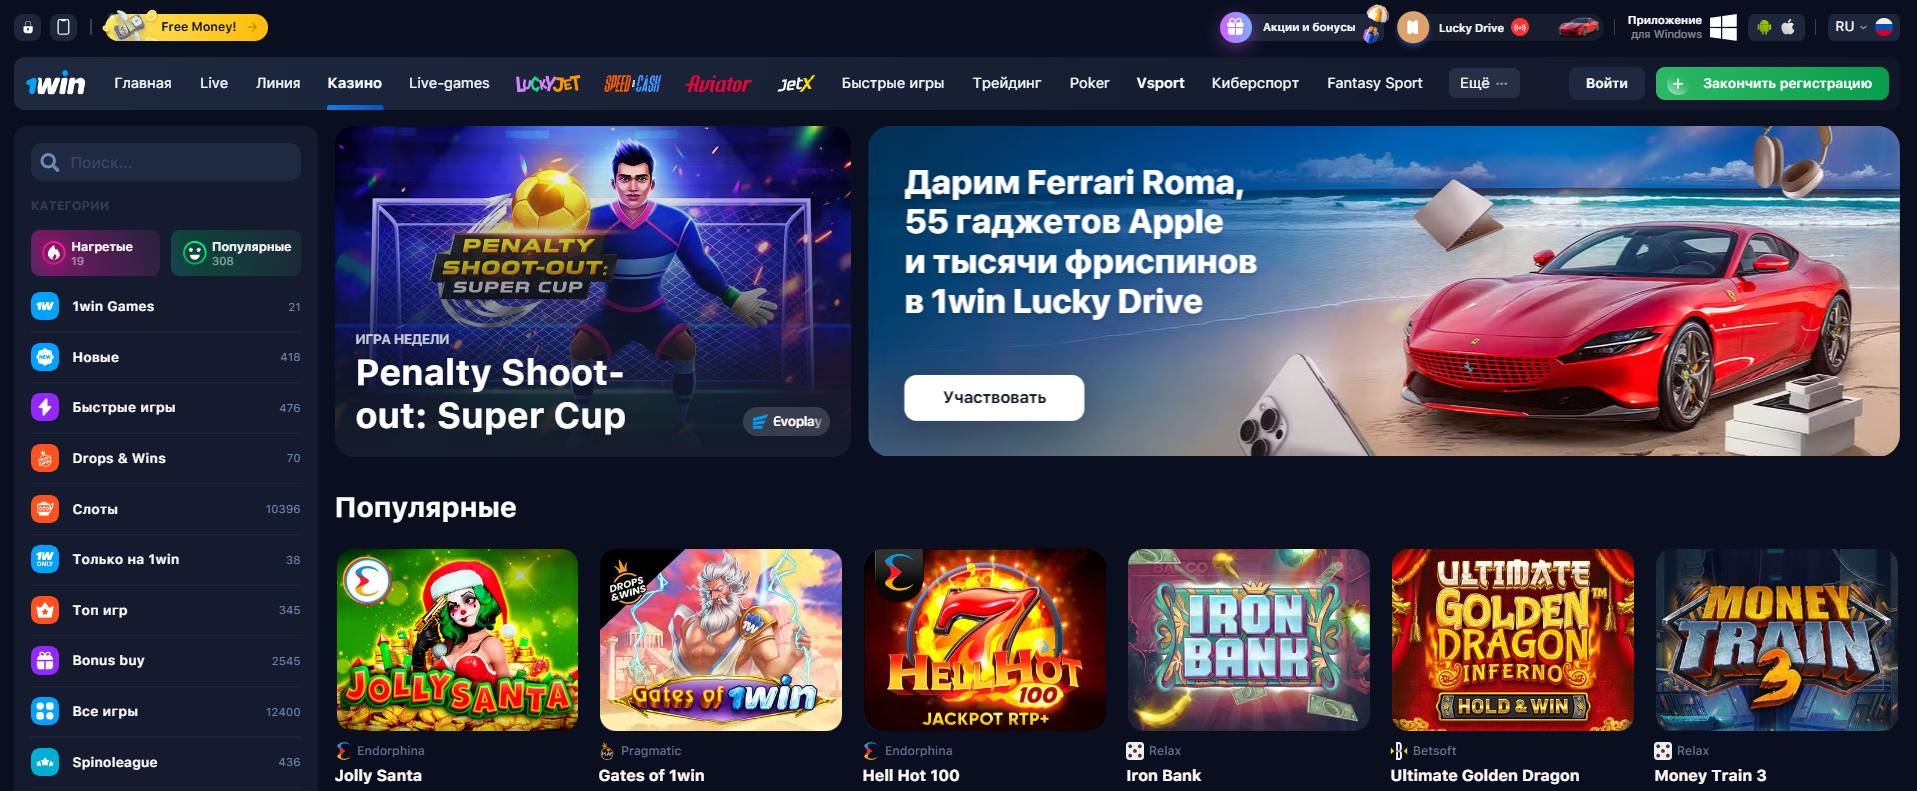Click the lock icon in top-left corner

[x=28, y=27]
